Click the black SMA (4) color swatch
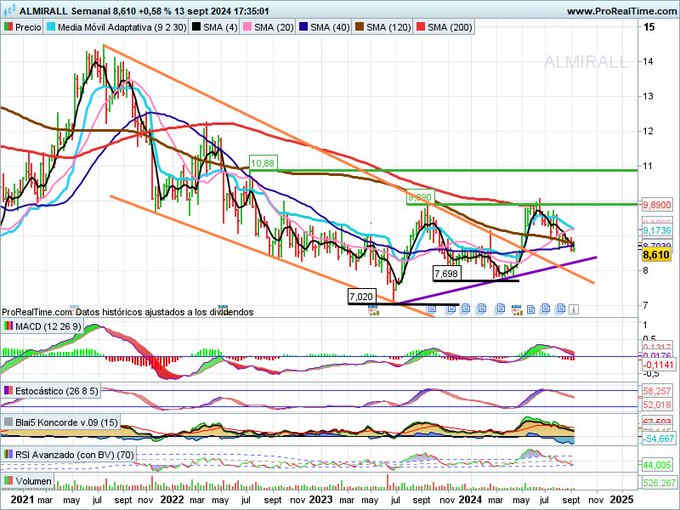 tap(196, 27)
